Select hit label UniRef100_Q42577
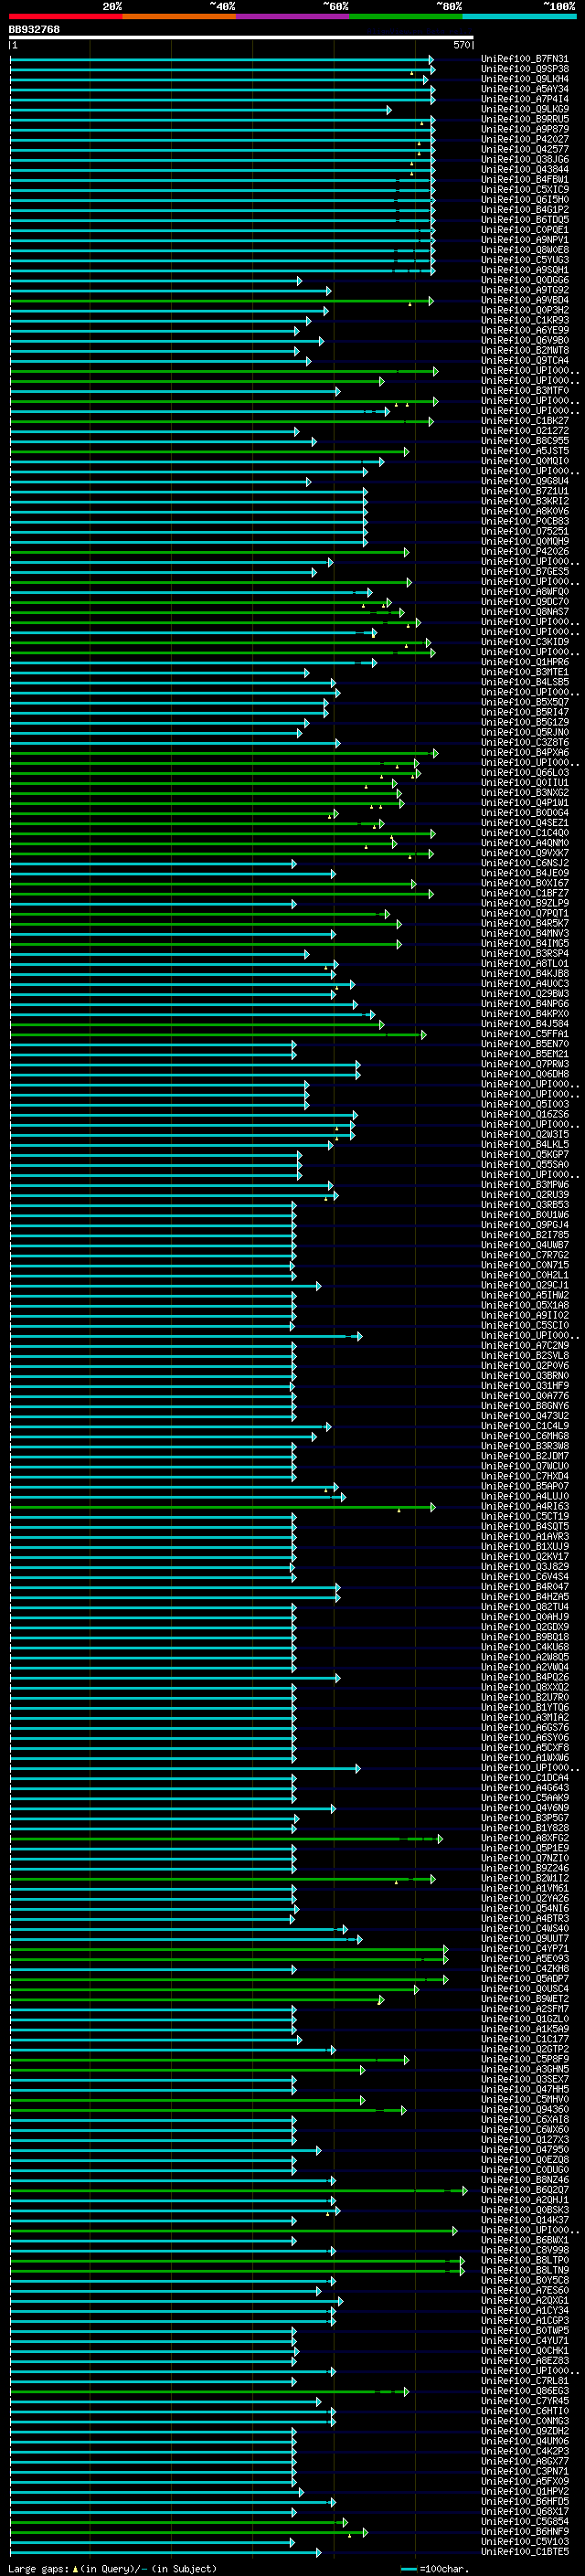The image size is (585, 2576). [525, 149]
